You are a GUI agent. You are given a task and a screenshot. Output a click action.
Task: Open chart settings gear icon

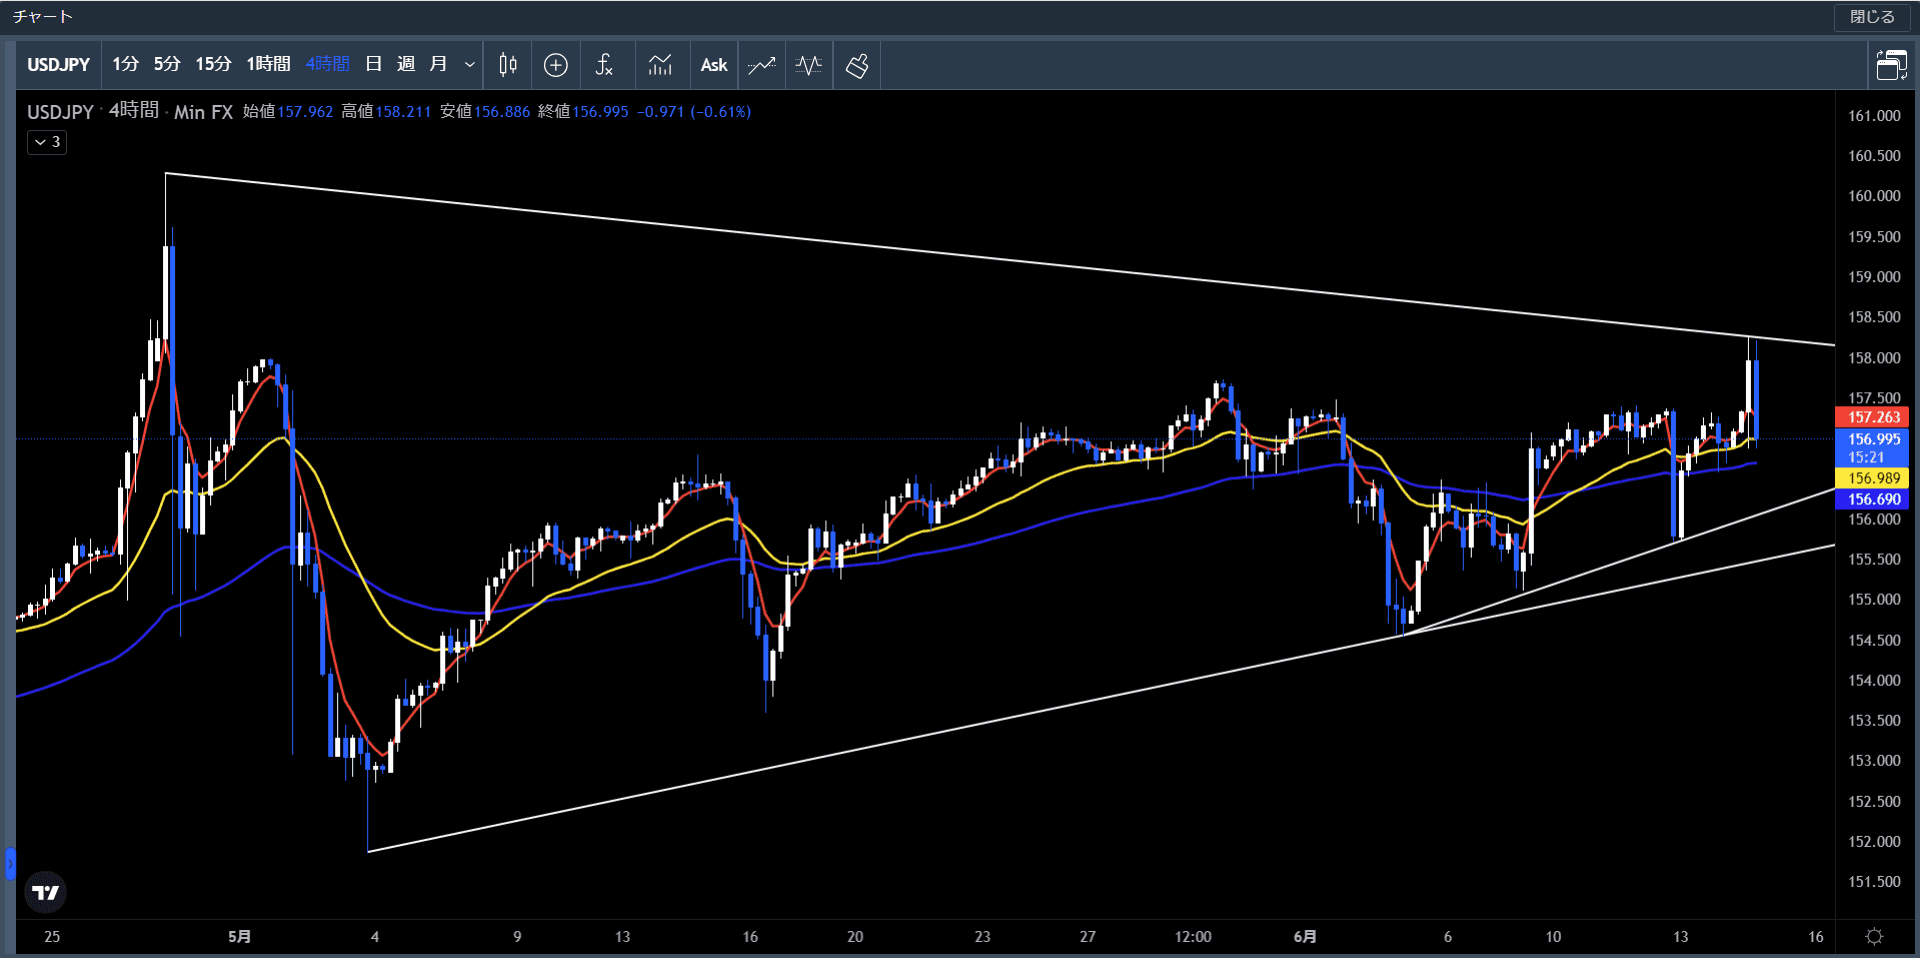(1875, 937)
